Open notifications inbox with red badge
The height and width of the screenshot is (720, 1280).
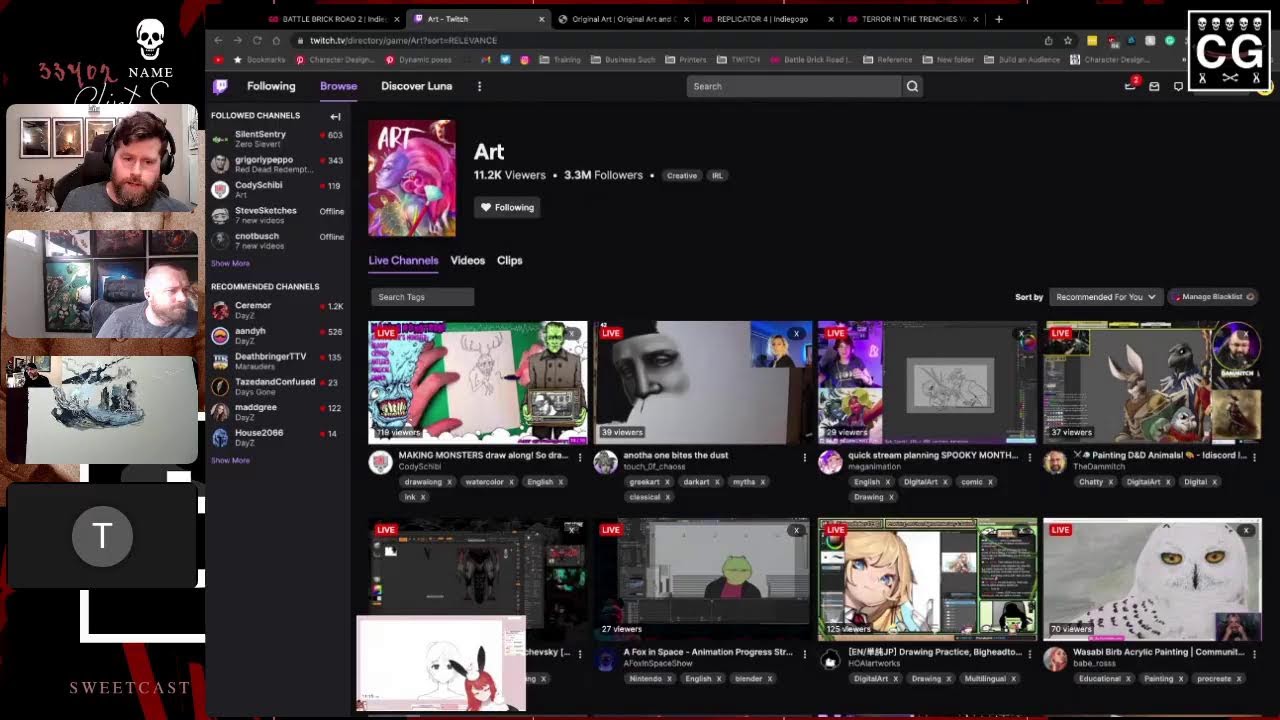coord(1131,86)
